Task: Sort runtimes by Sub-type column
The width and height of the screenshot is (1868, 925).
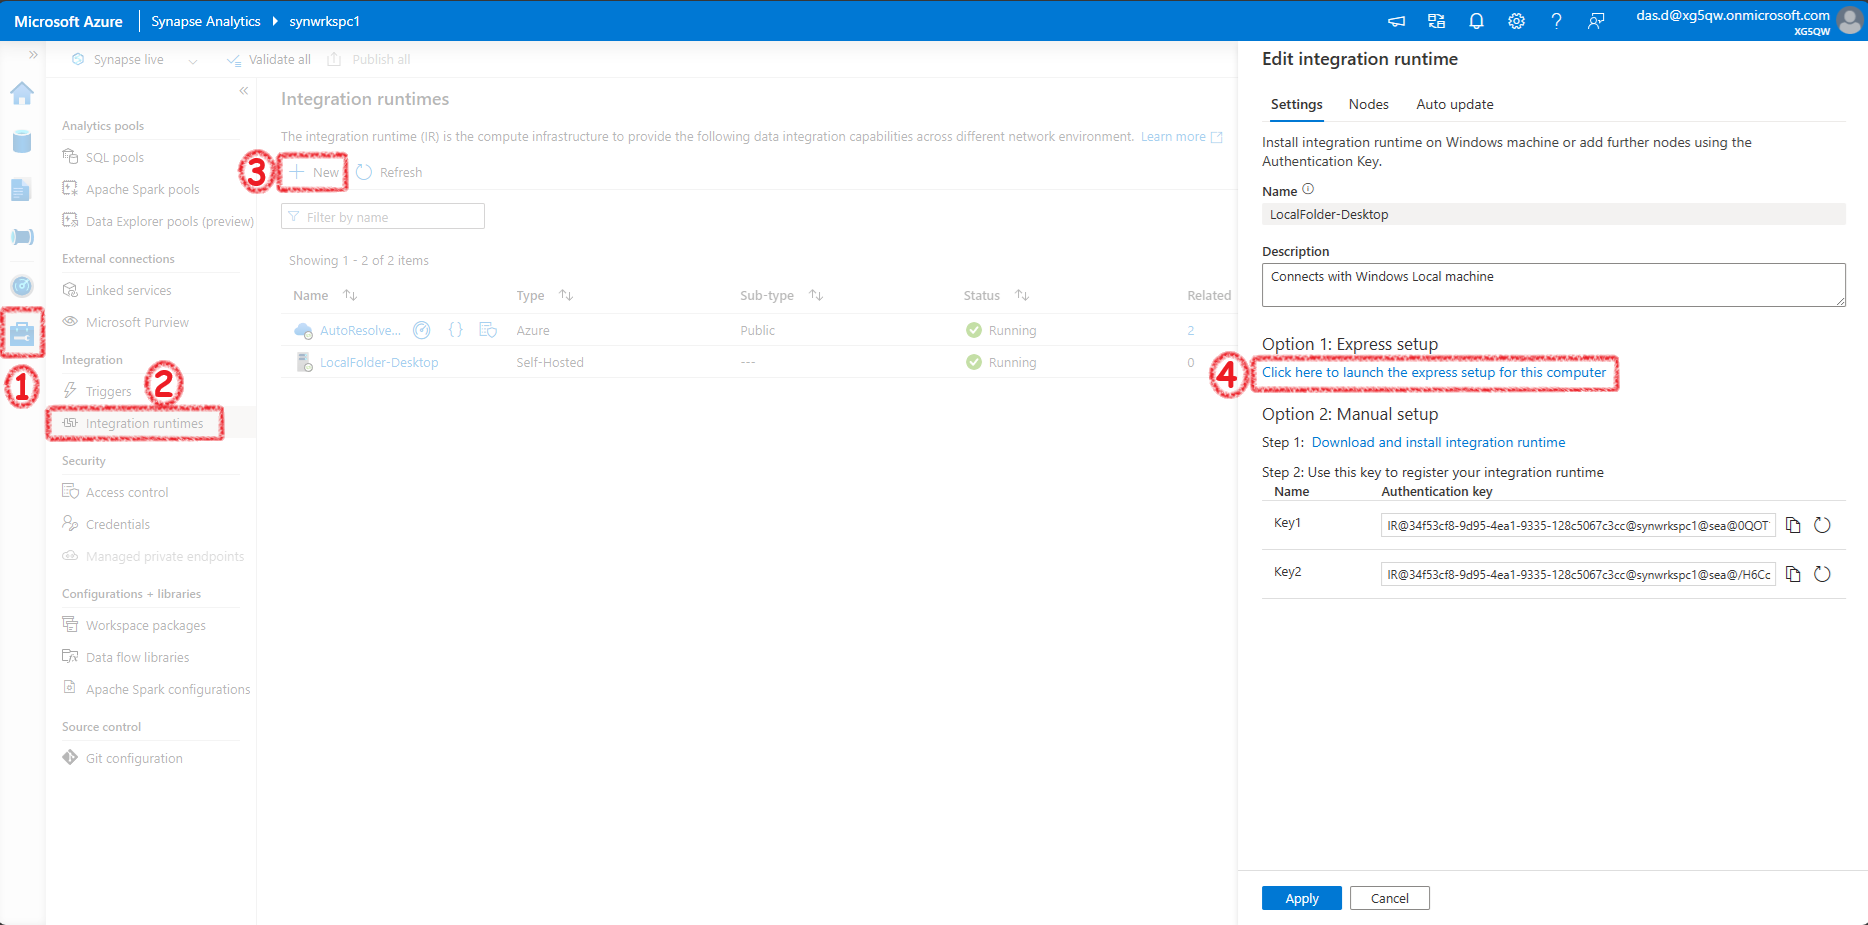Action: pos(815,295)
